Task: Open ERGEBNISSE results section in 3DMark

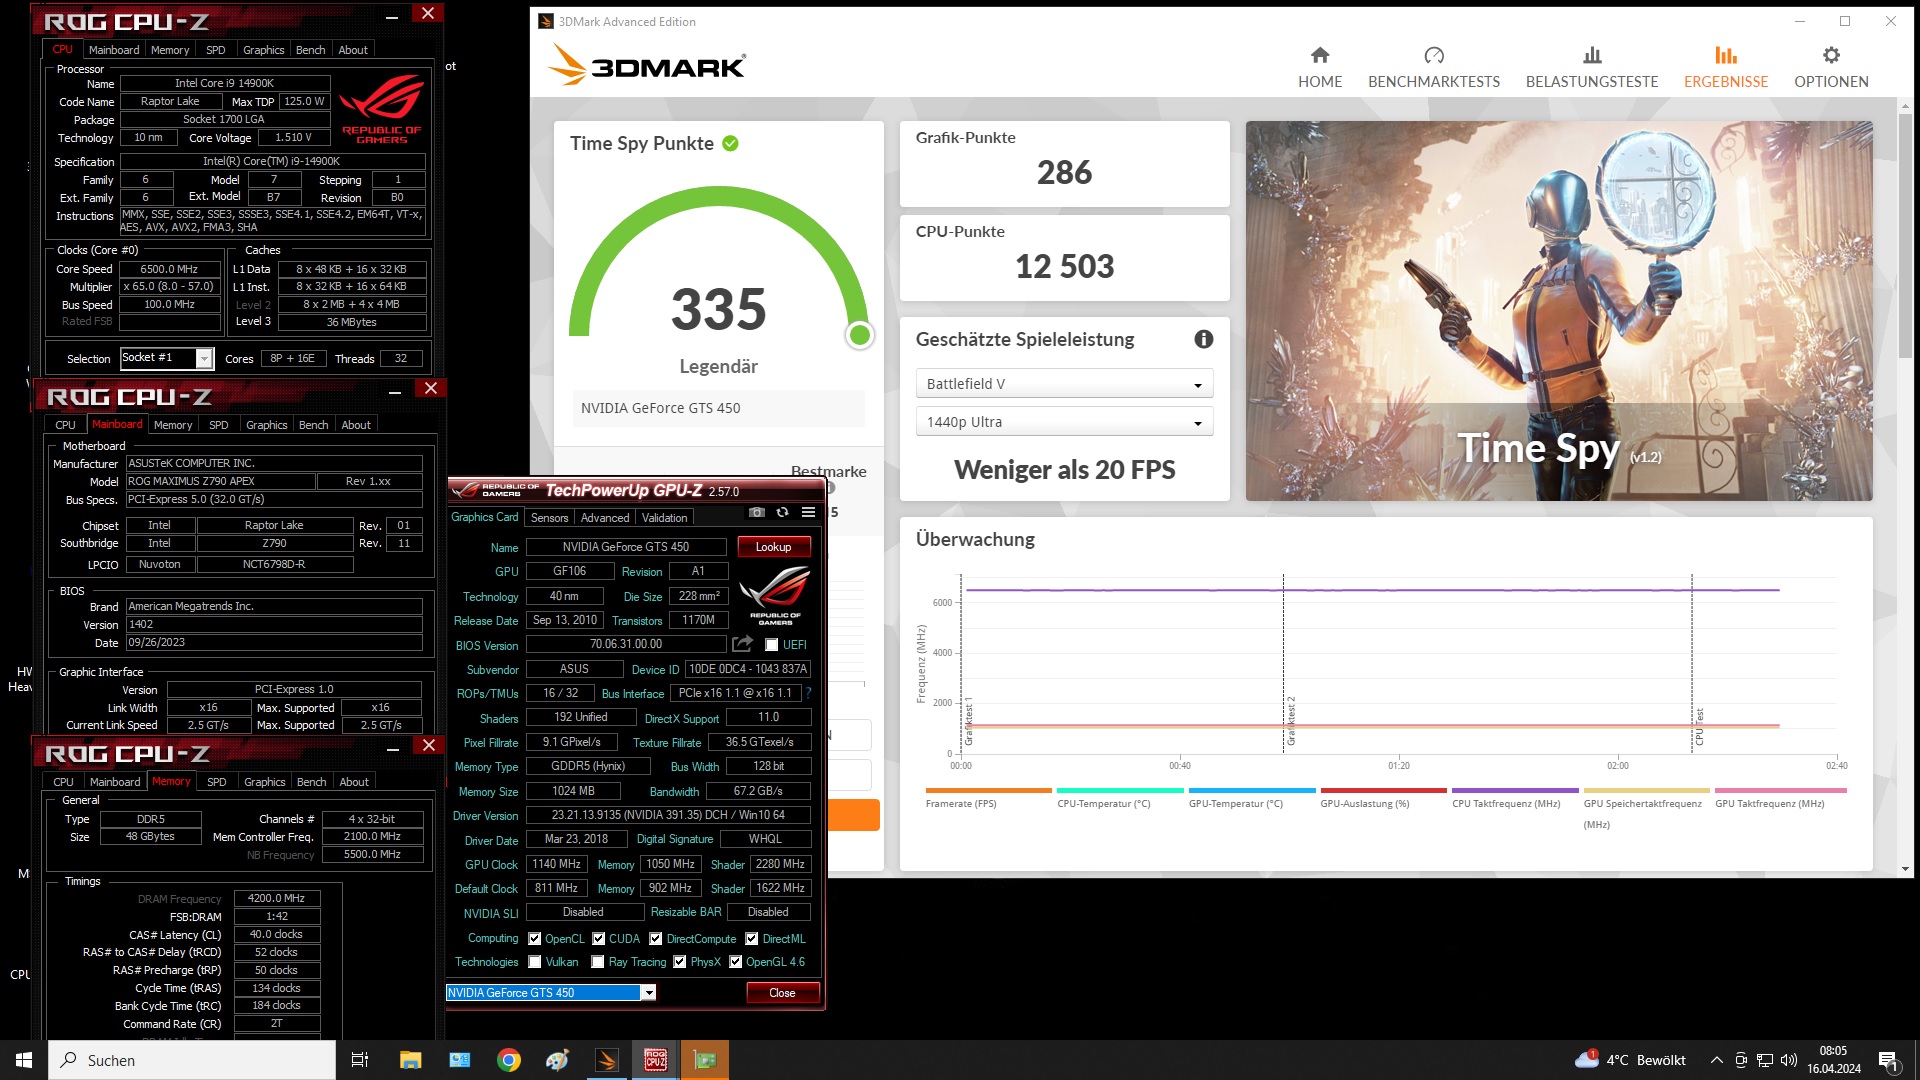Action: coord(1726,67)
